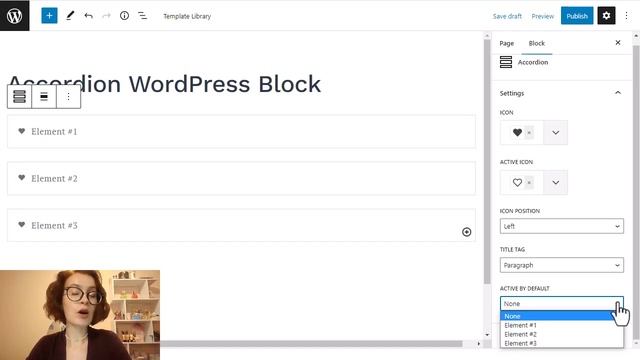Open the Title Tag dropdown showing Paragraph

click(562, 265)
